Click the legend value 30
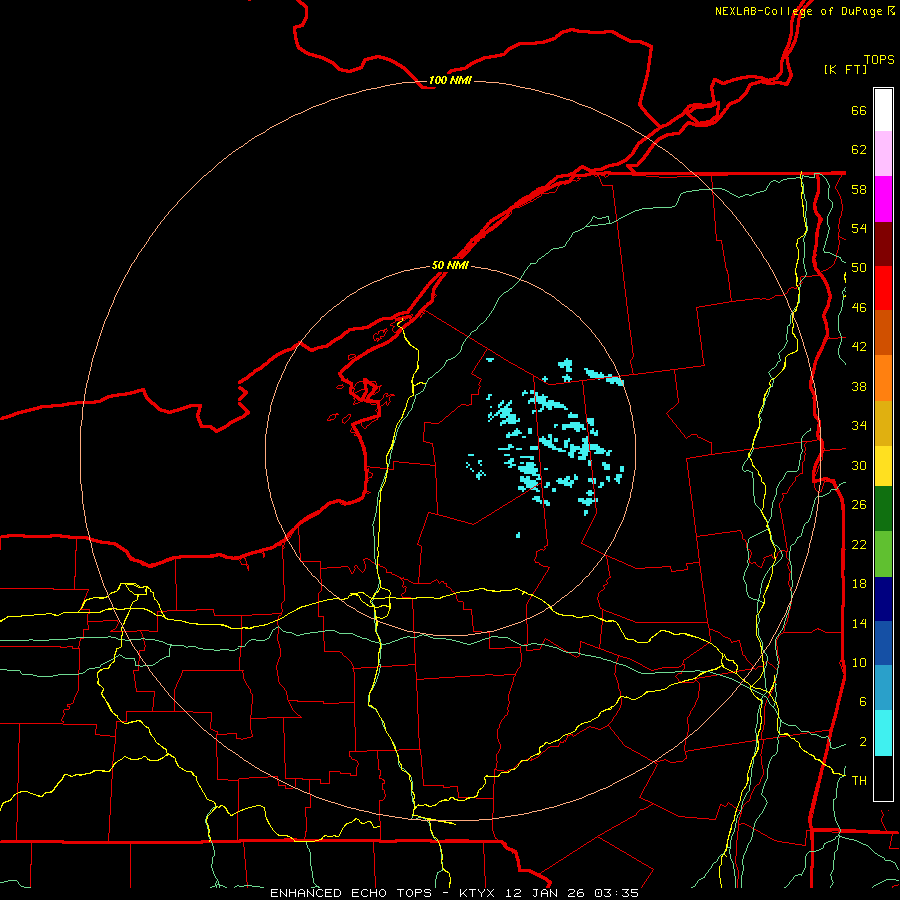Viewport: 900px width, 900px height. [x=859, y=465]
